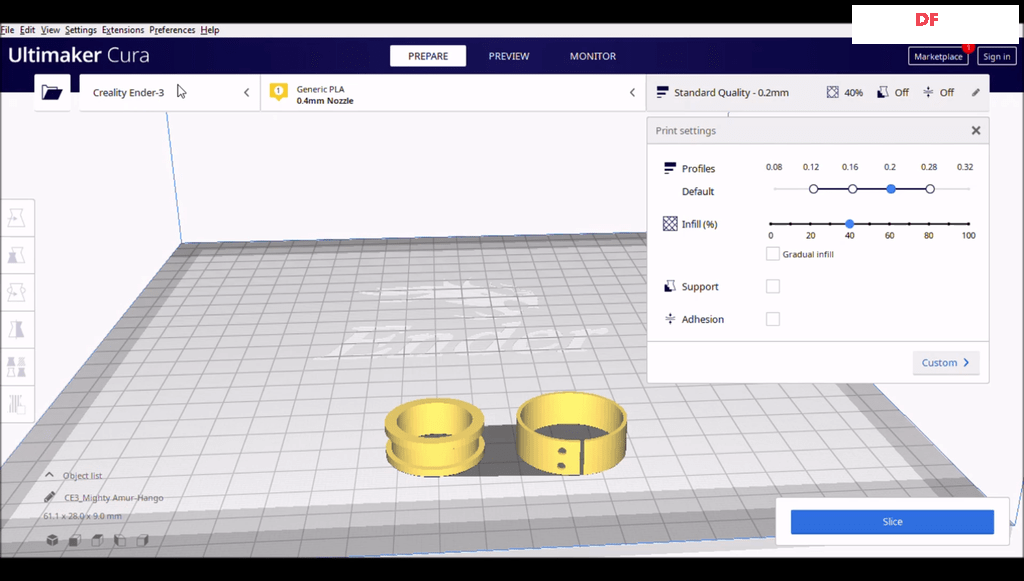The height and width of the screenshot is (581, 1024).
Task: Collapse the Object list
Action: [x=50, y=475]
